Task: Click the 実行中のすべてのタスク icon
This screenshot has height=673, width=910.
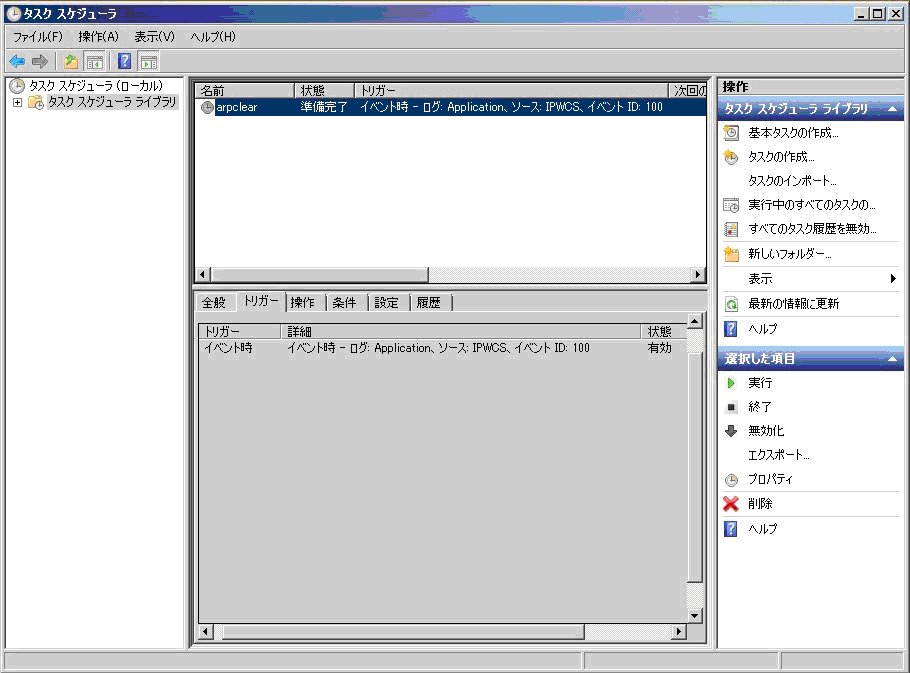Action: [x=731, y=205]
